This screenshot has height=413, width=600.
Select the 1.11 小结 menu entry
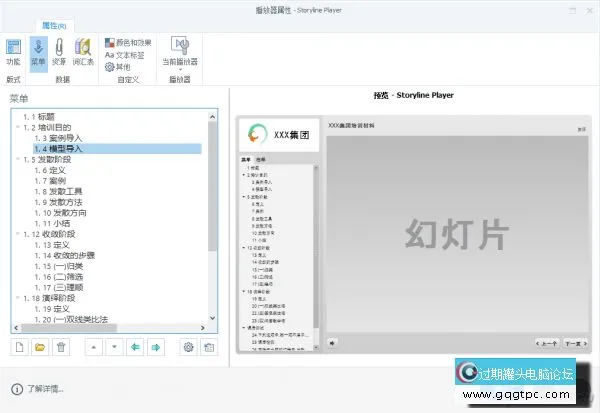(52, 224)
